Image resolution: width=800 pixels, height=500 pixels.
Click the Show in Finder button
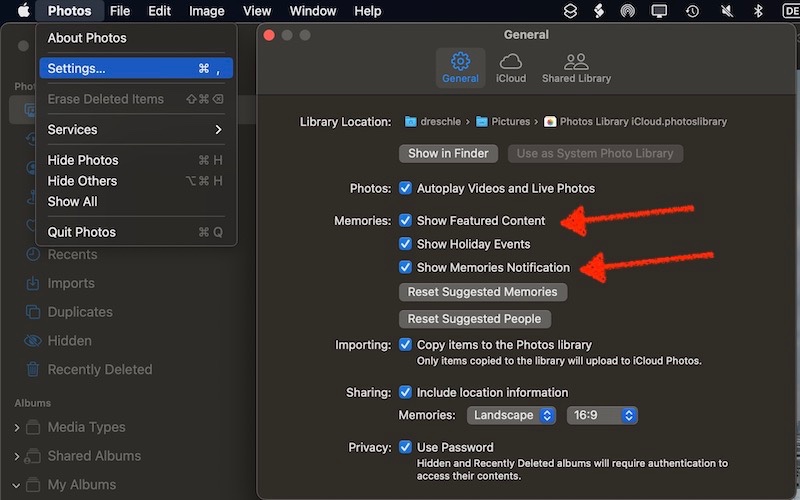pos(448,153)
